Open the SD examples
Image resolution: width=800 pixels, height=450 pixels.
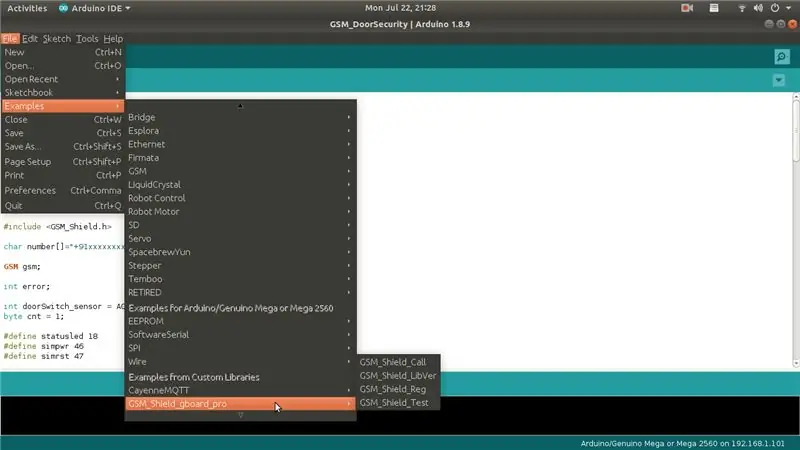click(240, 225)
